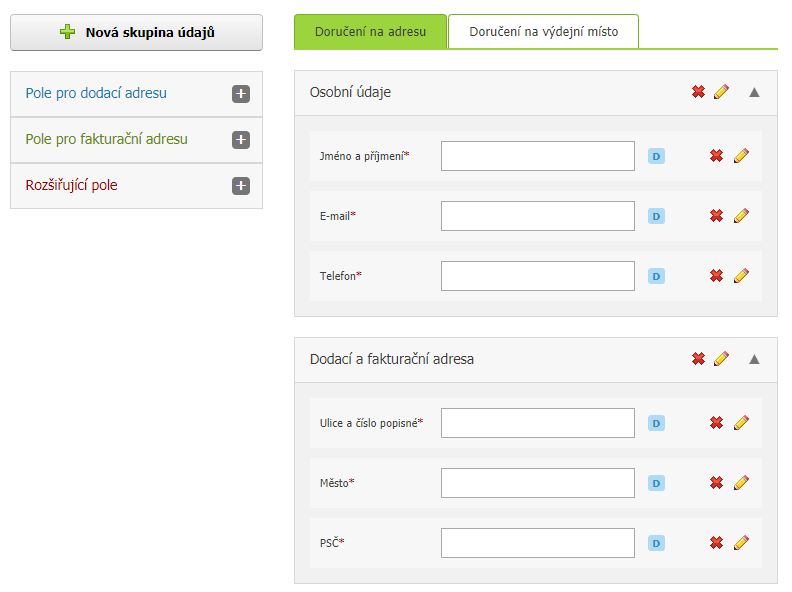Edit the Osobní údaje group with pencil
The width and height of the screenshot is (792, 592).
click(x=721, y=92)
